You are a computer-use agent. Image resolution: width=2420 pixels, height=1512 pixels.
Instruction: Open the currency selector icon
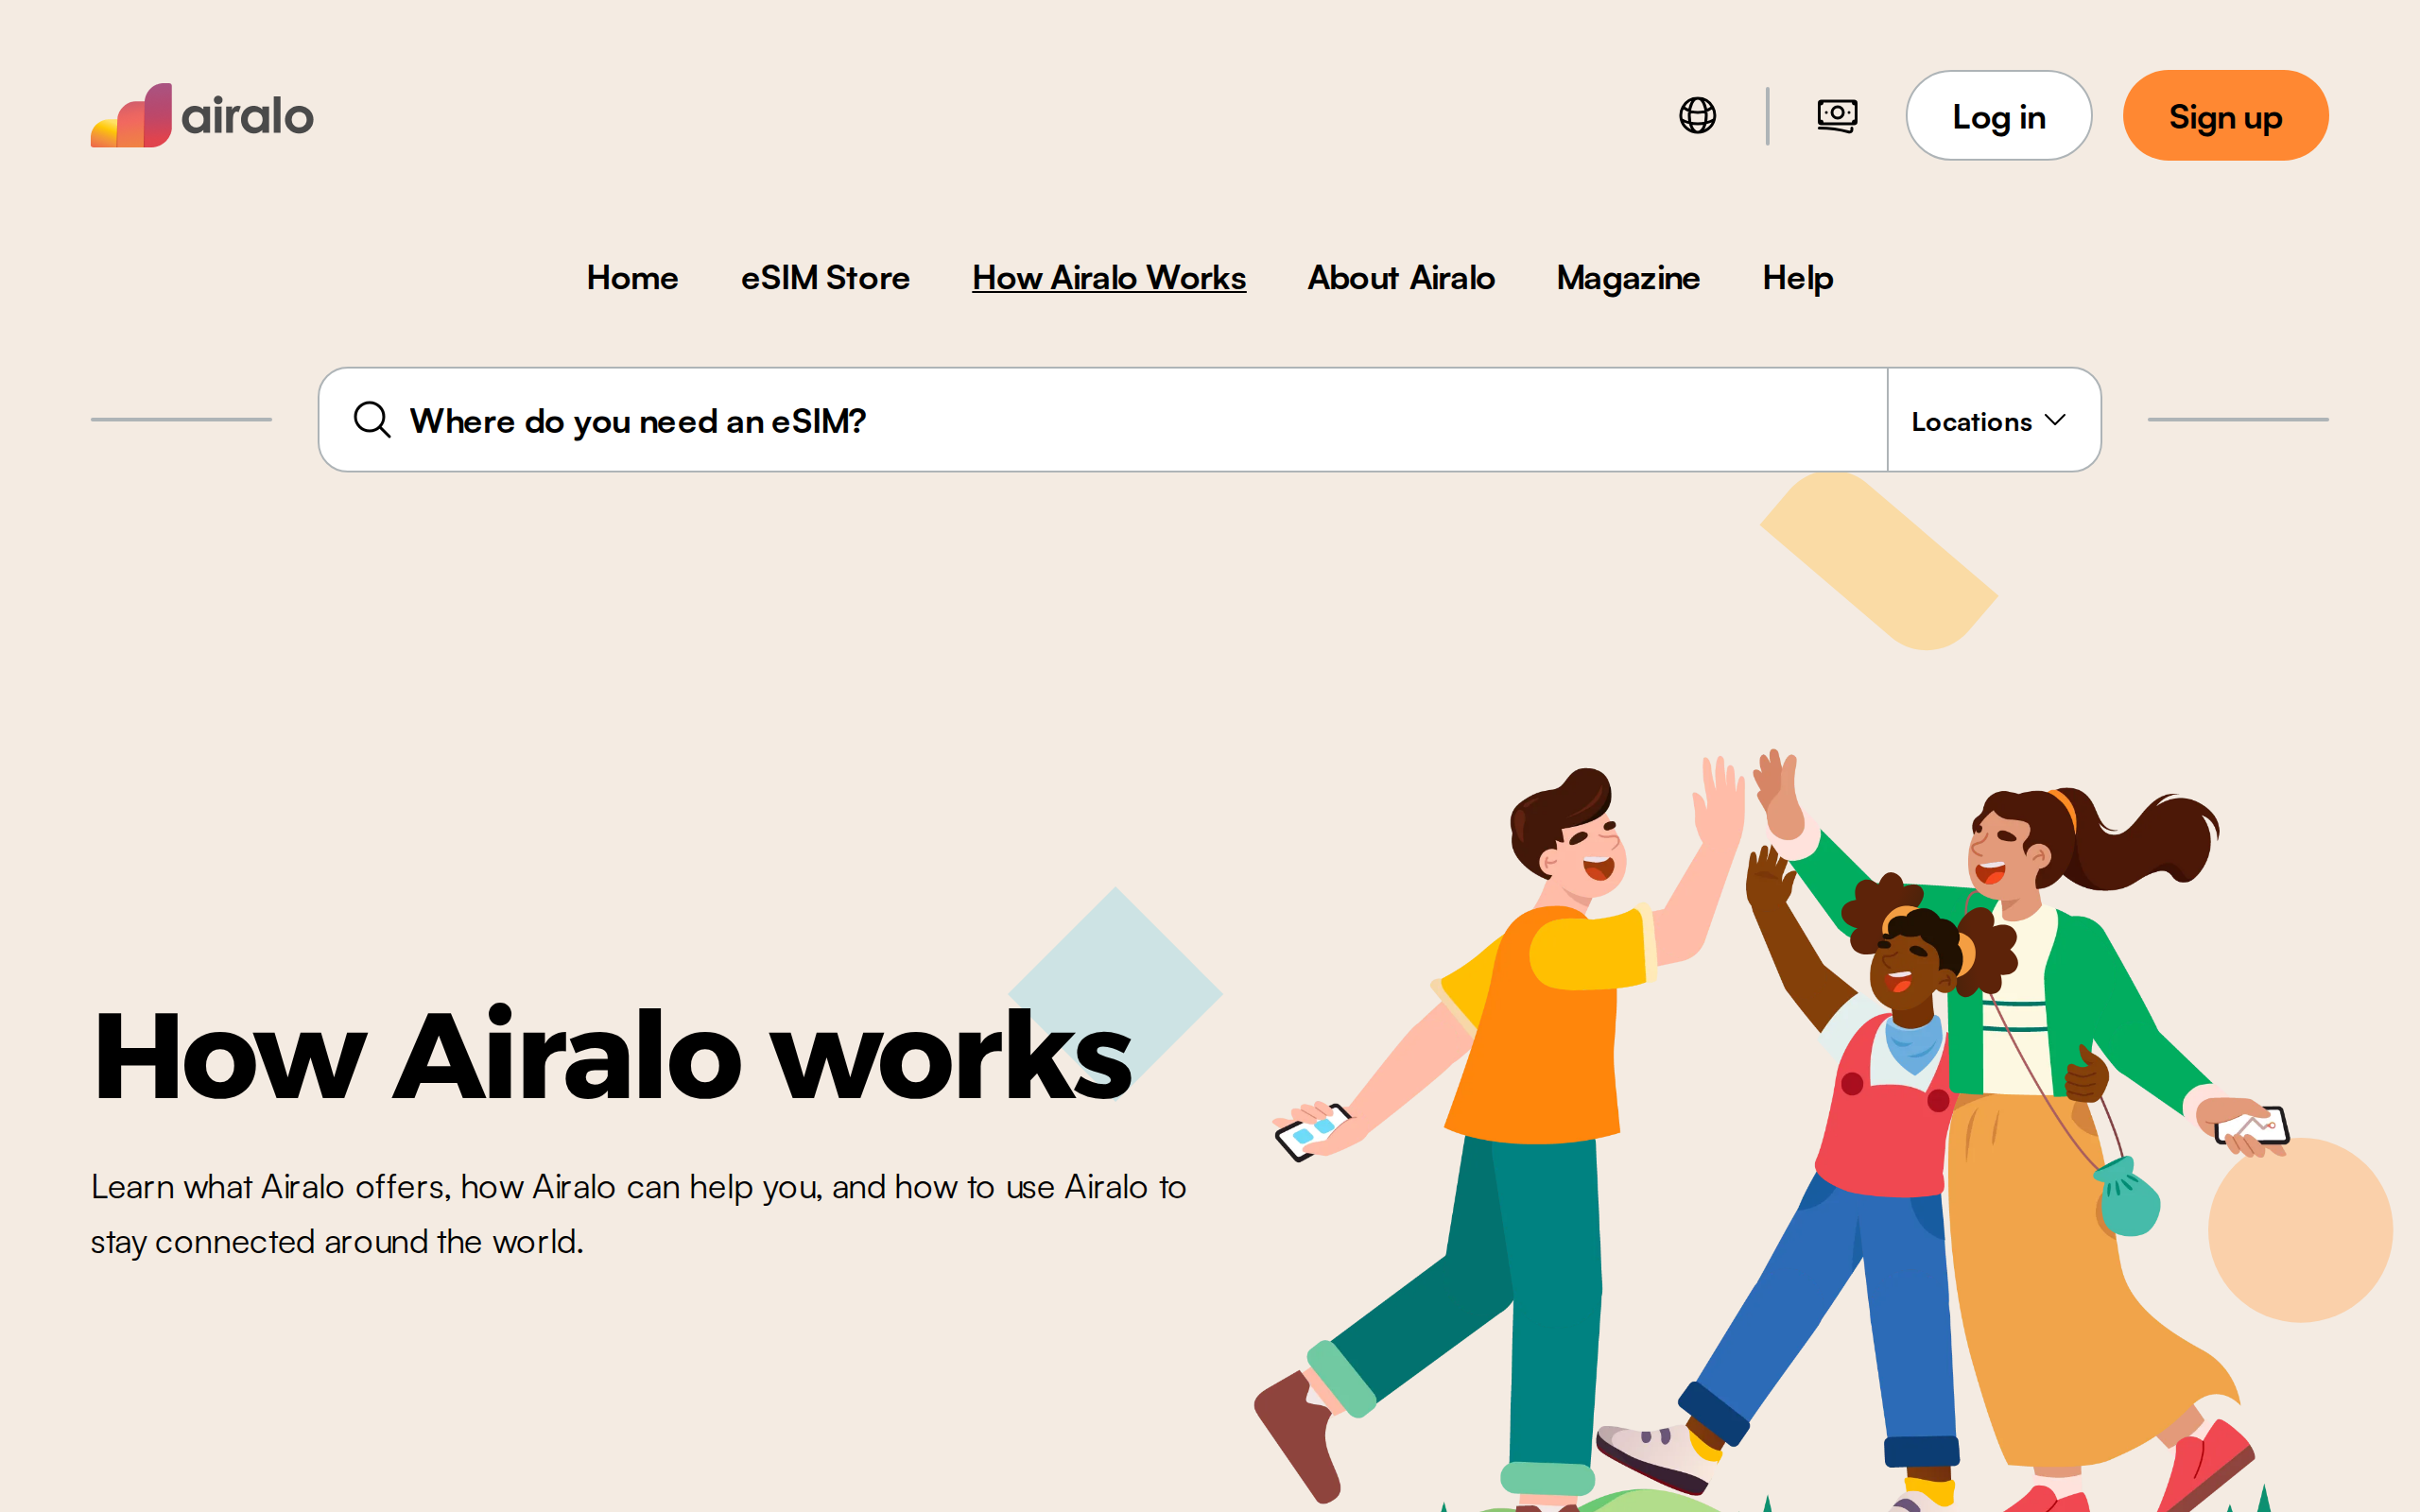click(1837, 115)
